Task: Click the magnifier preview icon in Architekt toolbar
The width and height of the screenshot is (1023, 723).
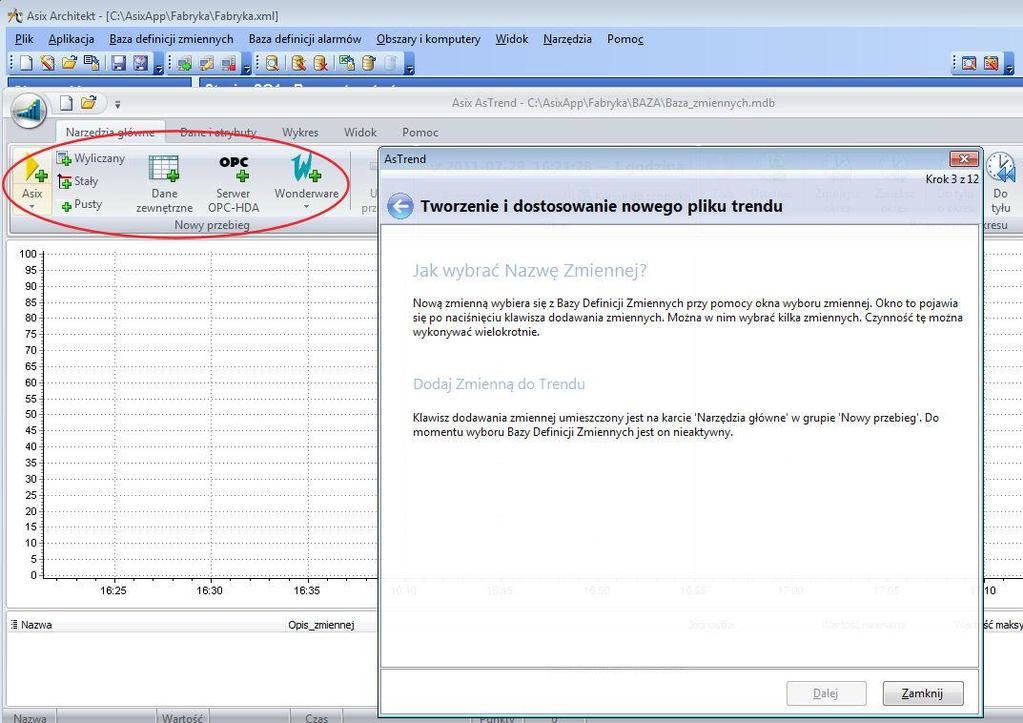Action: click(272, 63)
